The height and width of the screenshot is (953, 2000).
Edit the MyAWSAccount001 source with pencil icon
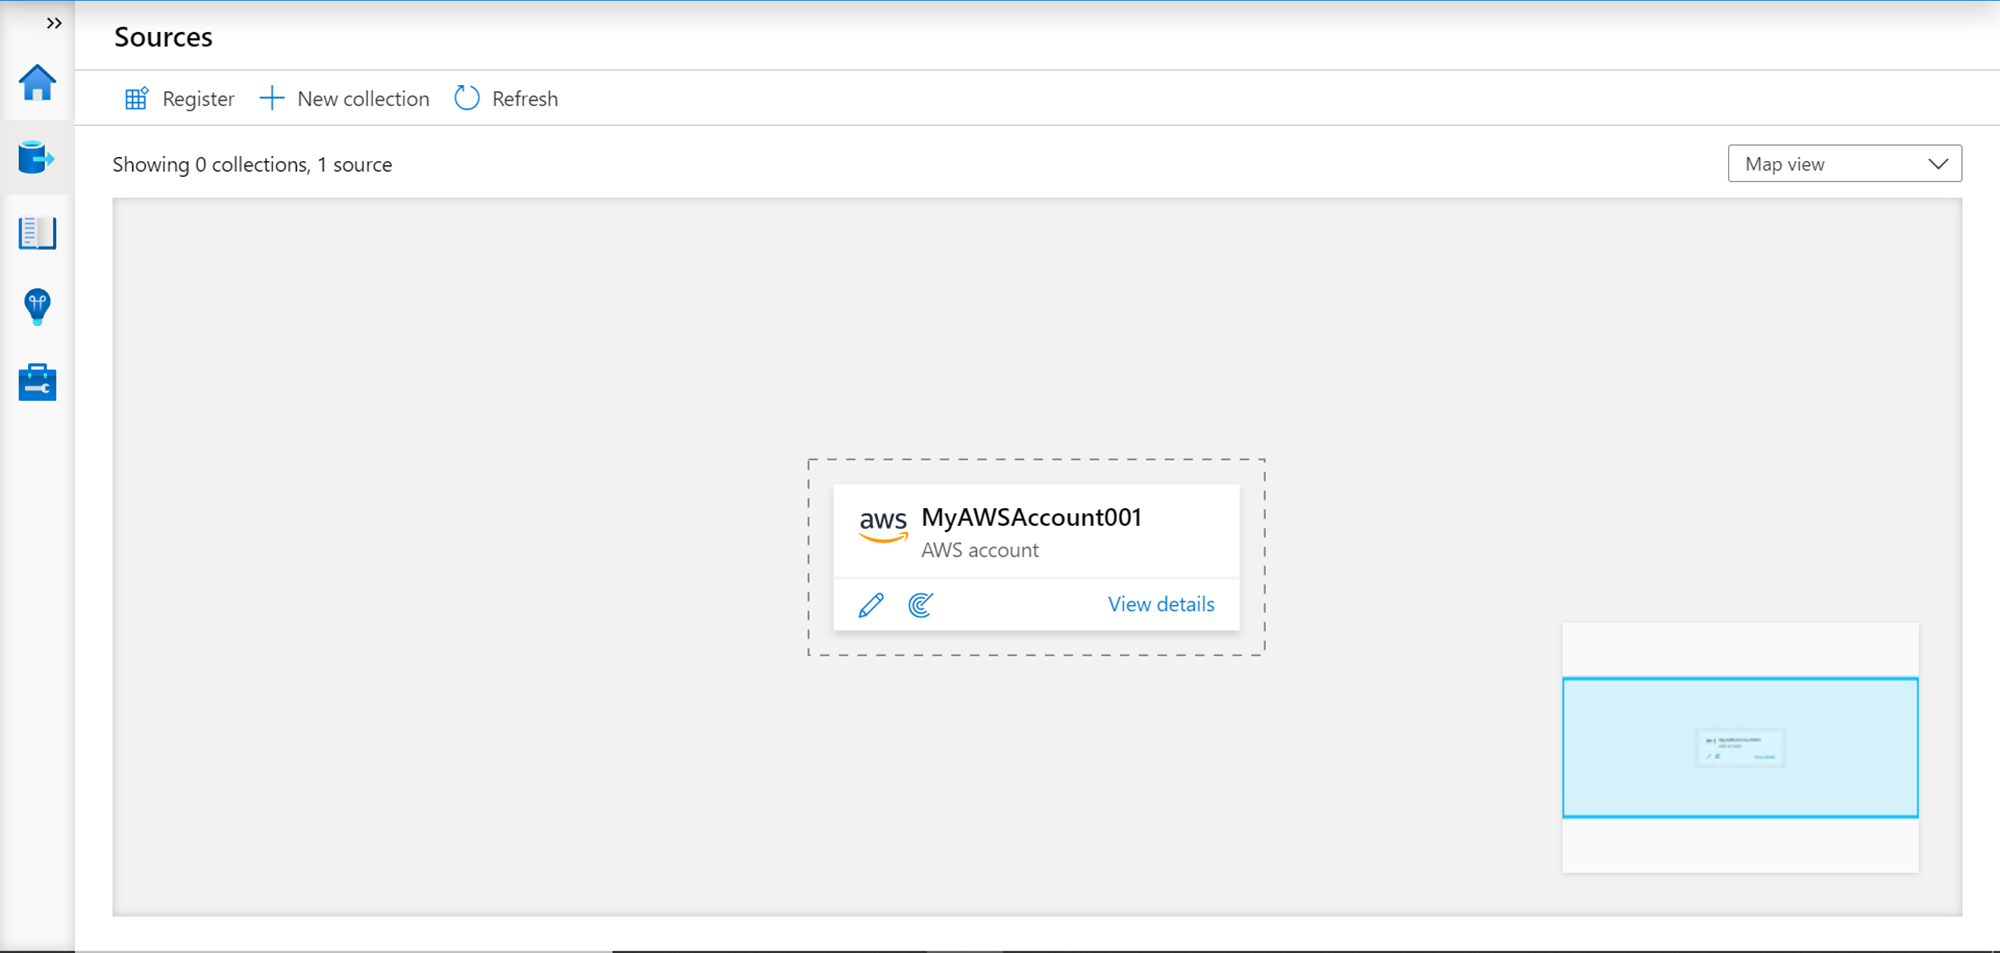[x=871, y=604]
